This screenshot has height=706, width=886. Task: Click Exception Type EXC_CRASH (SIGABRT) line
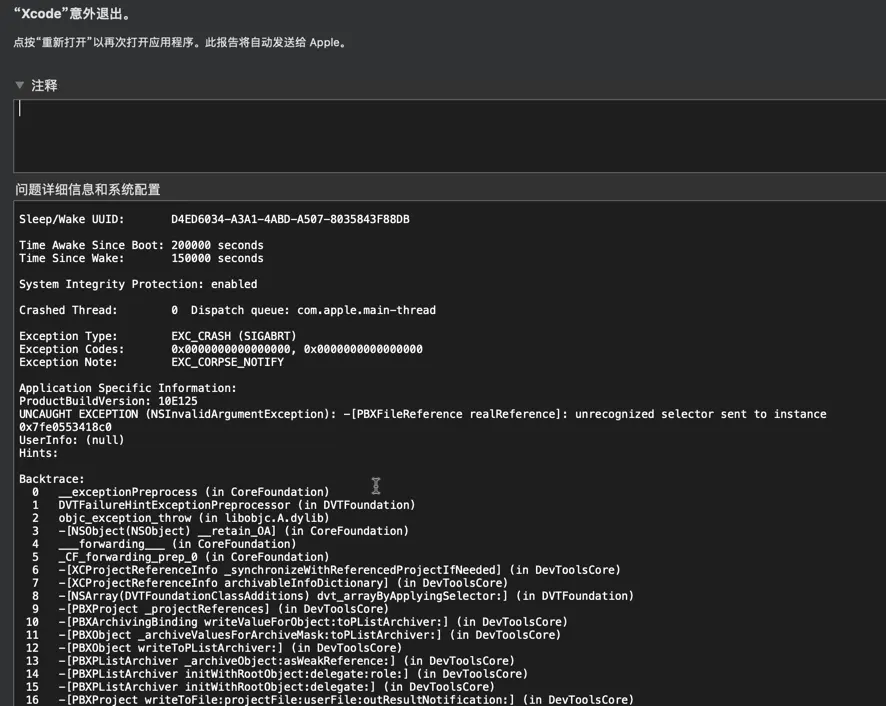coord(158,336)
